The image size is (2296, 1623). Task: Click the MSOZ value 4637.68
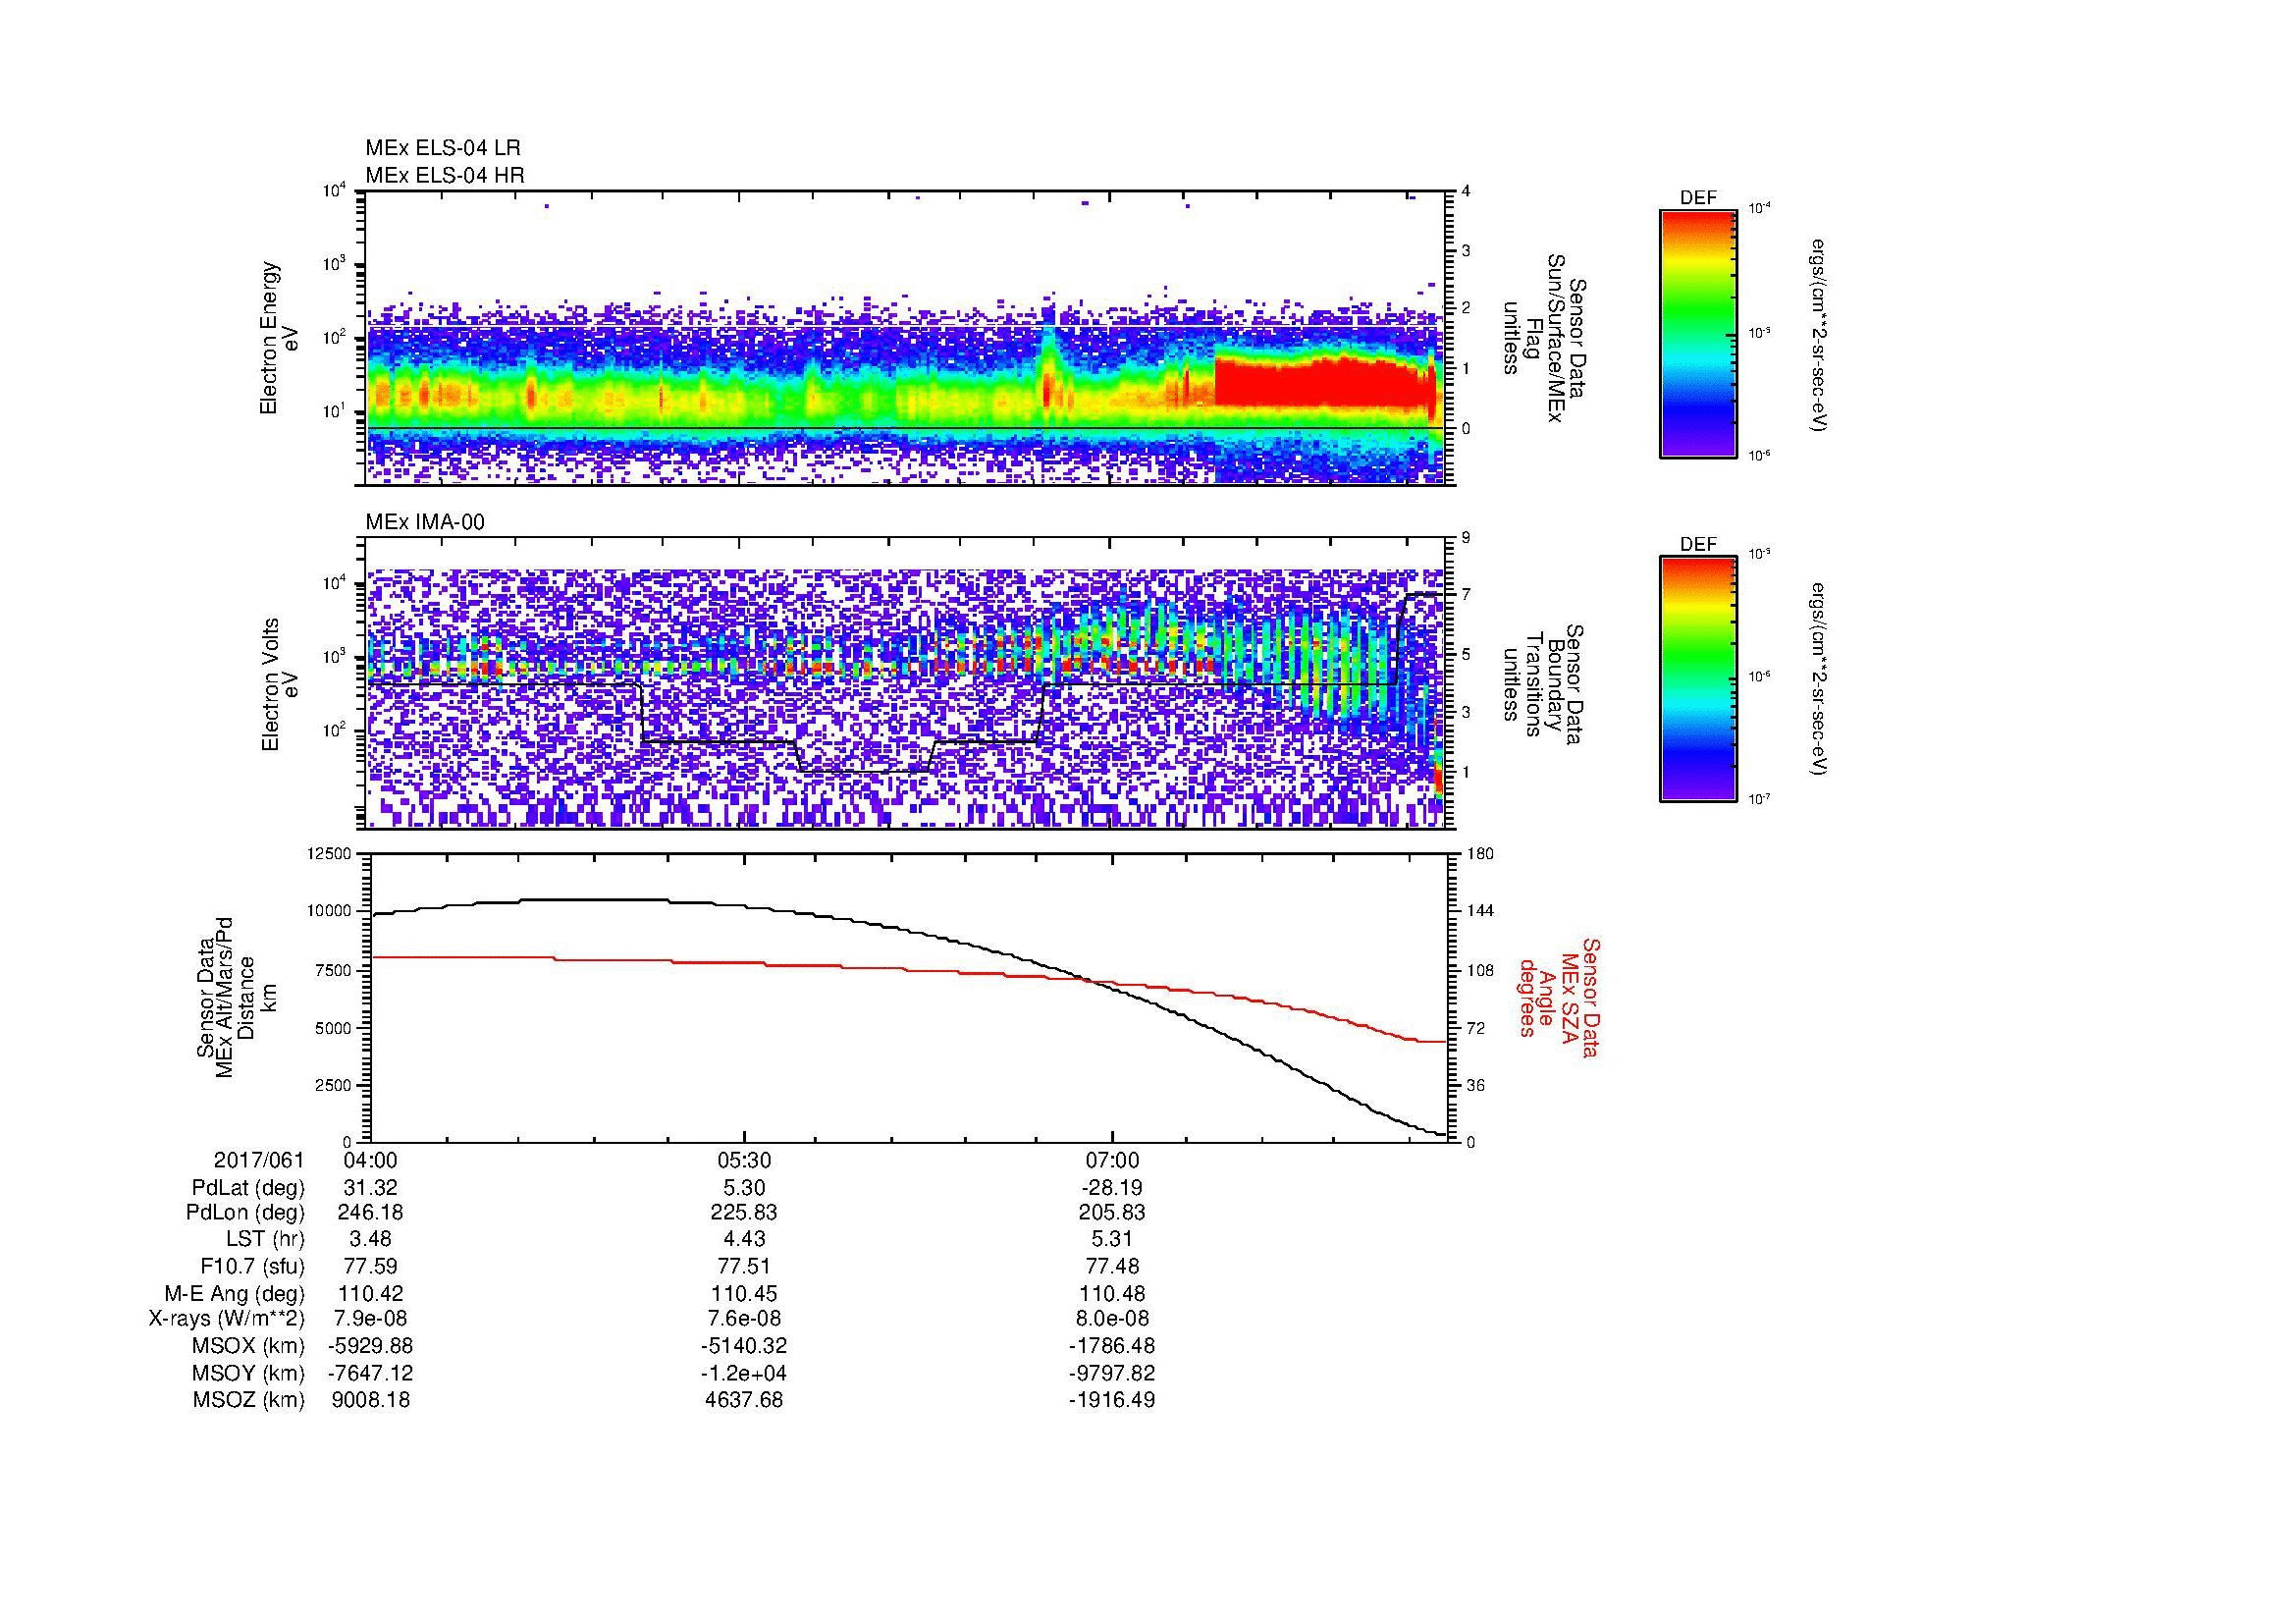click(744, 1400)
